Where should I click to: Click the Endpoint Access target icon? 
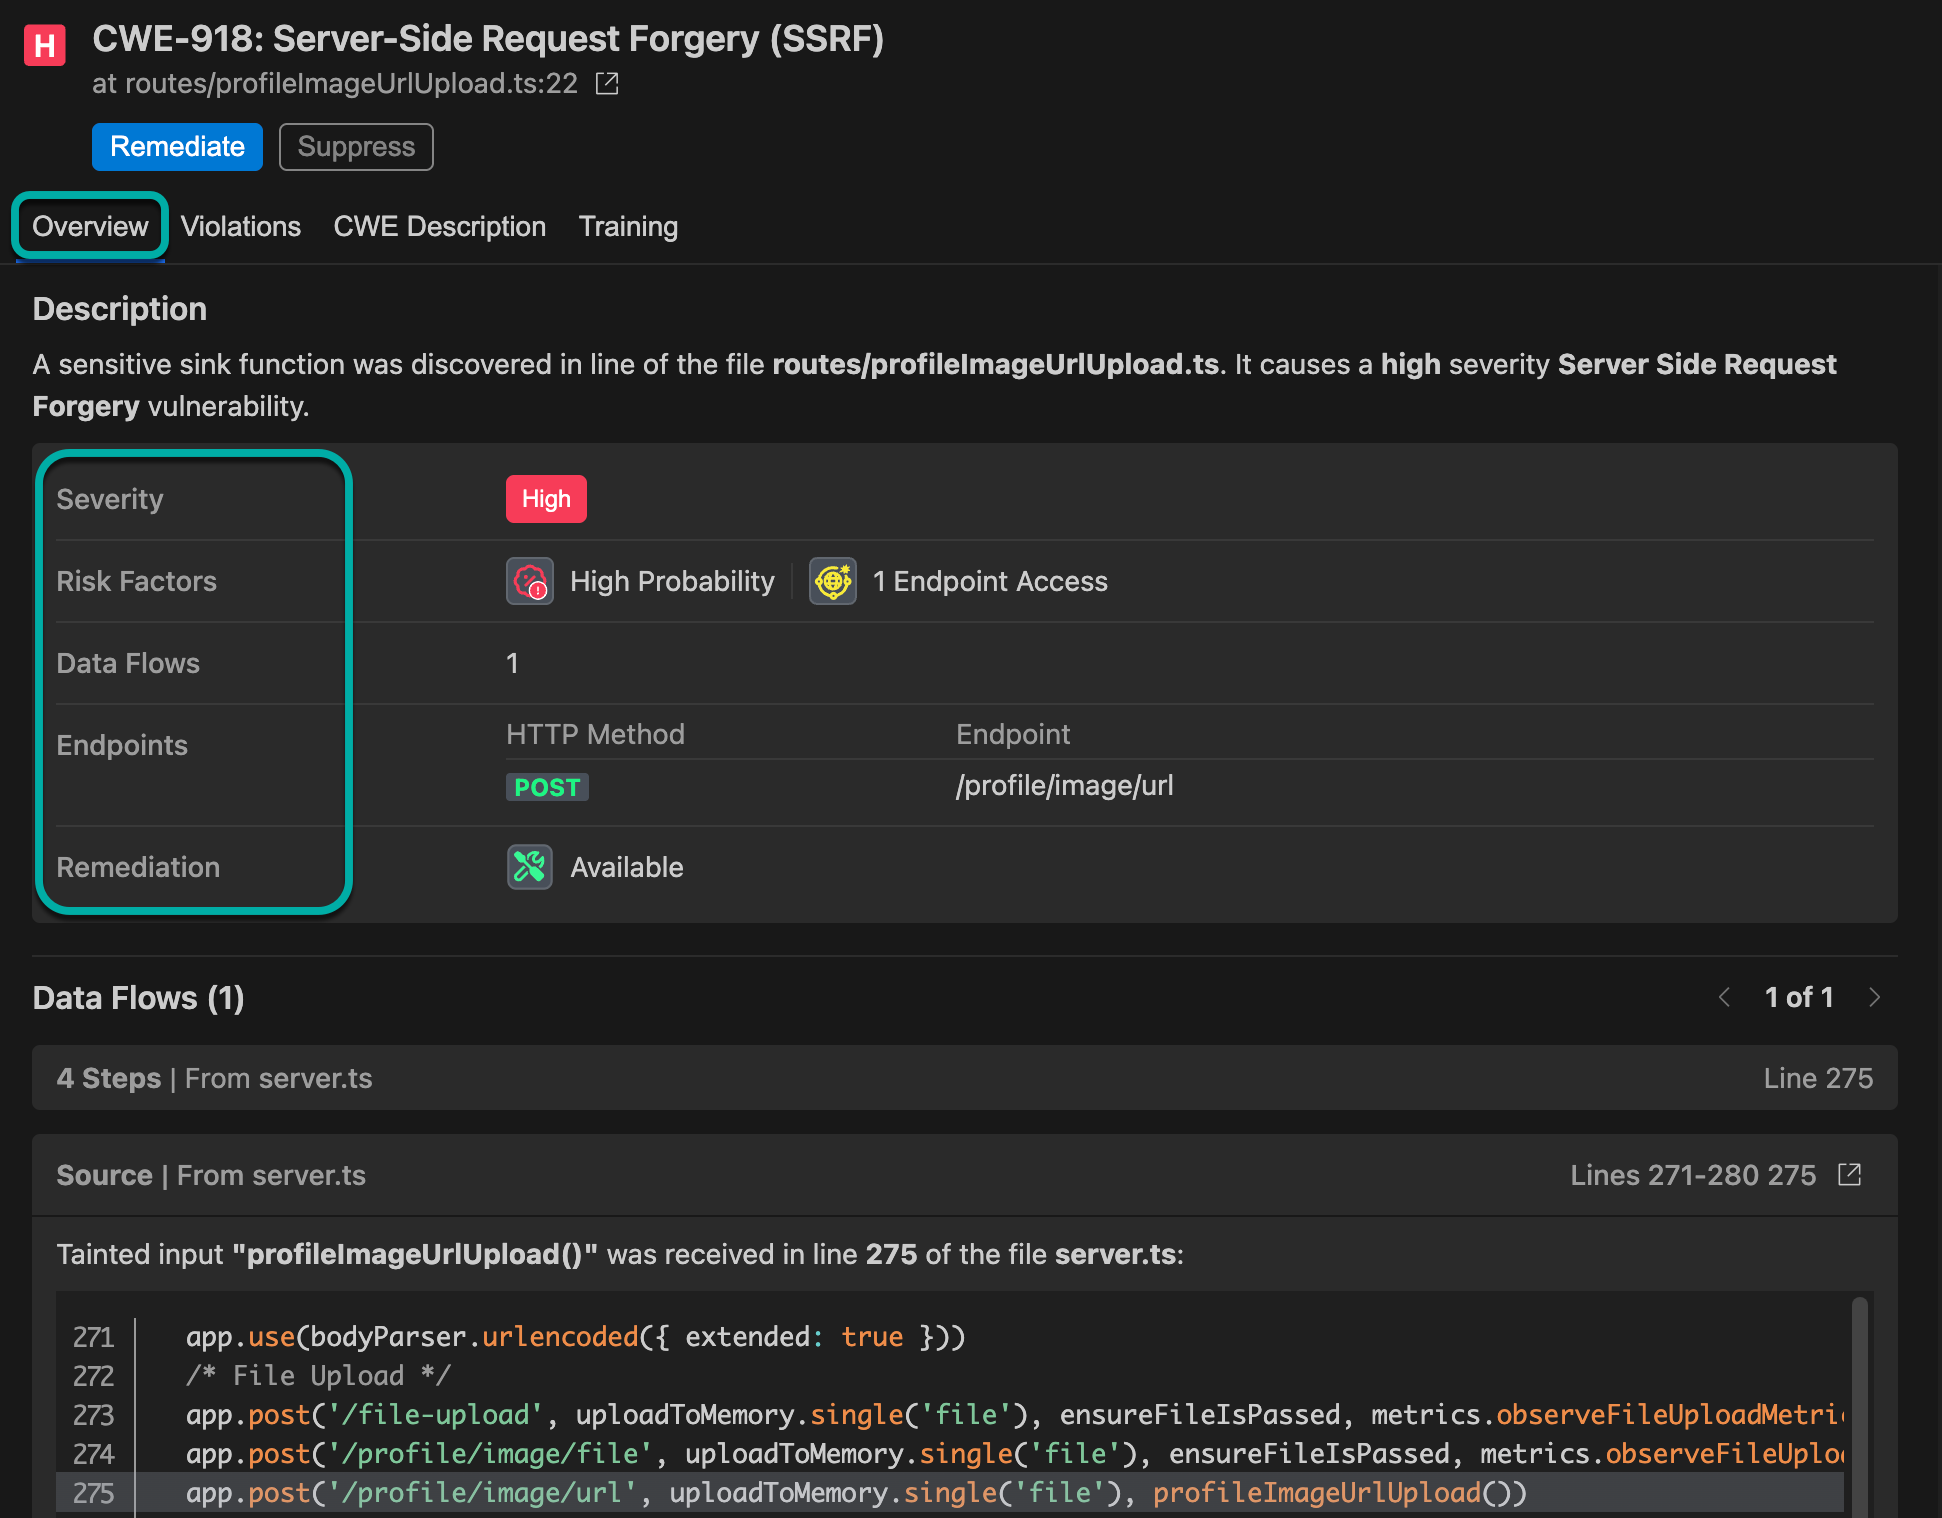click(x=832, y=581)
